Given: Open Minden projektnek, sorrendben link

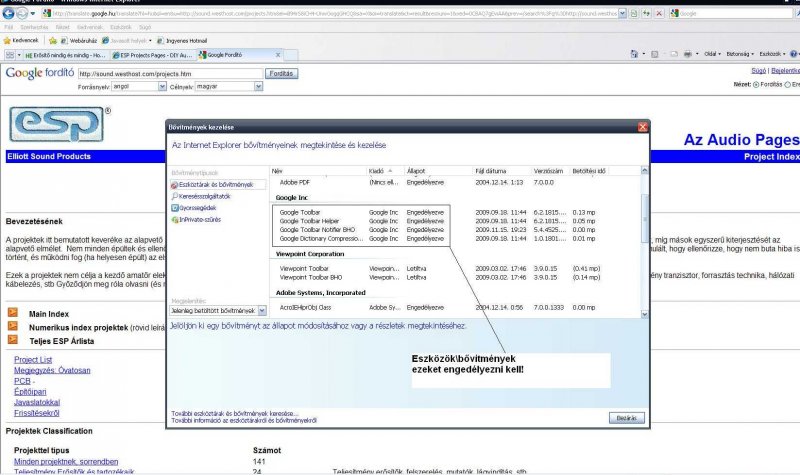Looking at the screenshot, I should pos(66,461).
